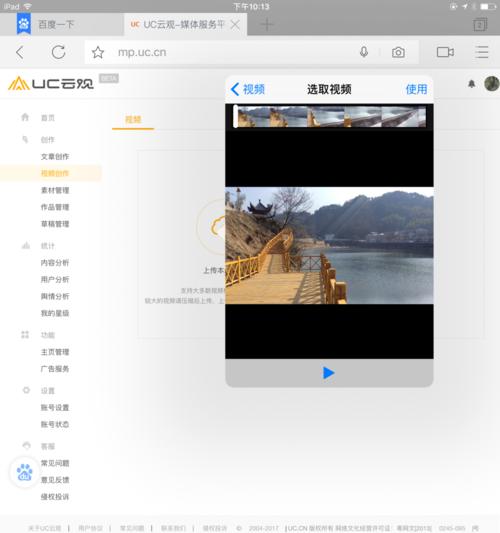Tap 使用 to use the video
Image resolution: width=500 pixels, height=533 pixels.
click(x=416, y=89)
